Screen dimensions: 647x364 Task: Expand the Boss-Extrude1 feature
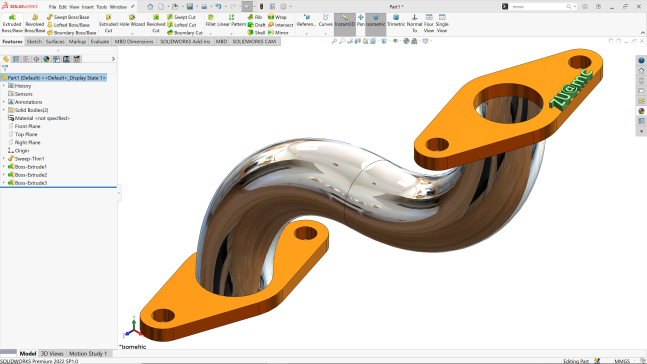(x=4, y=167)
